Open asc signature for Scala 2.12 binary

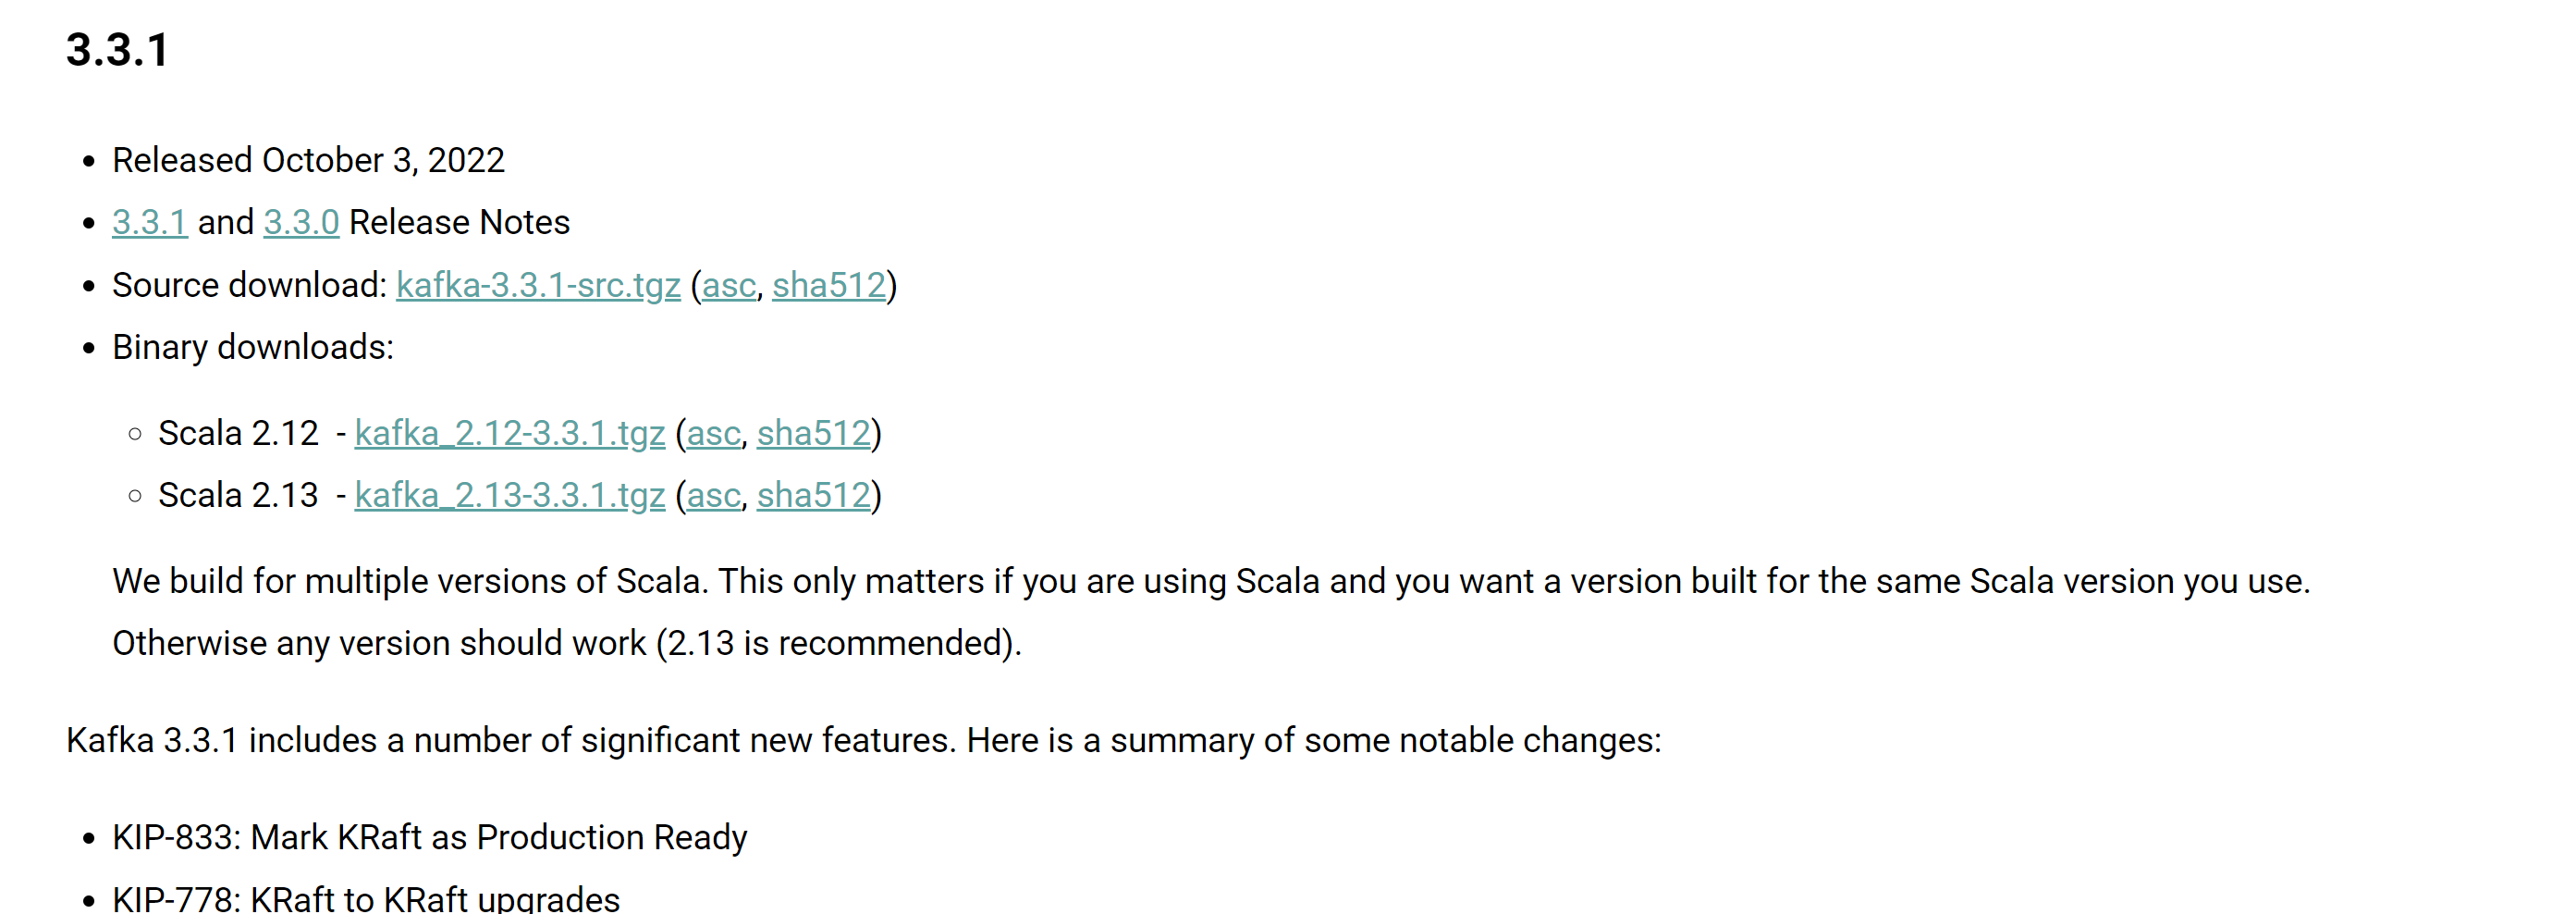pos(713,433)
